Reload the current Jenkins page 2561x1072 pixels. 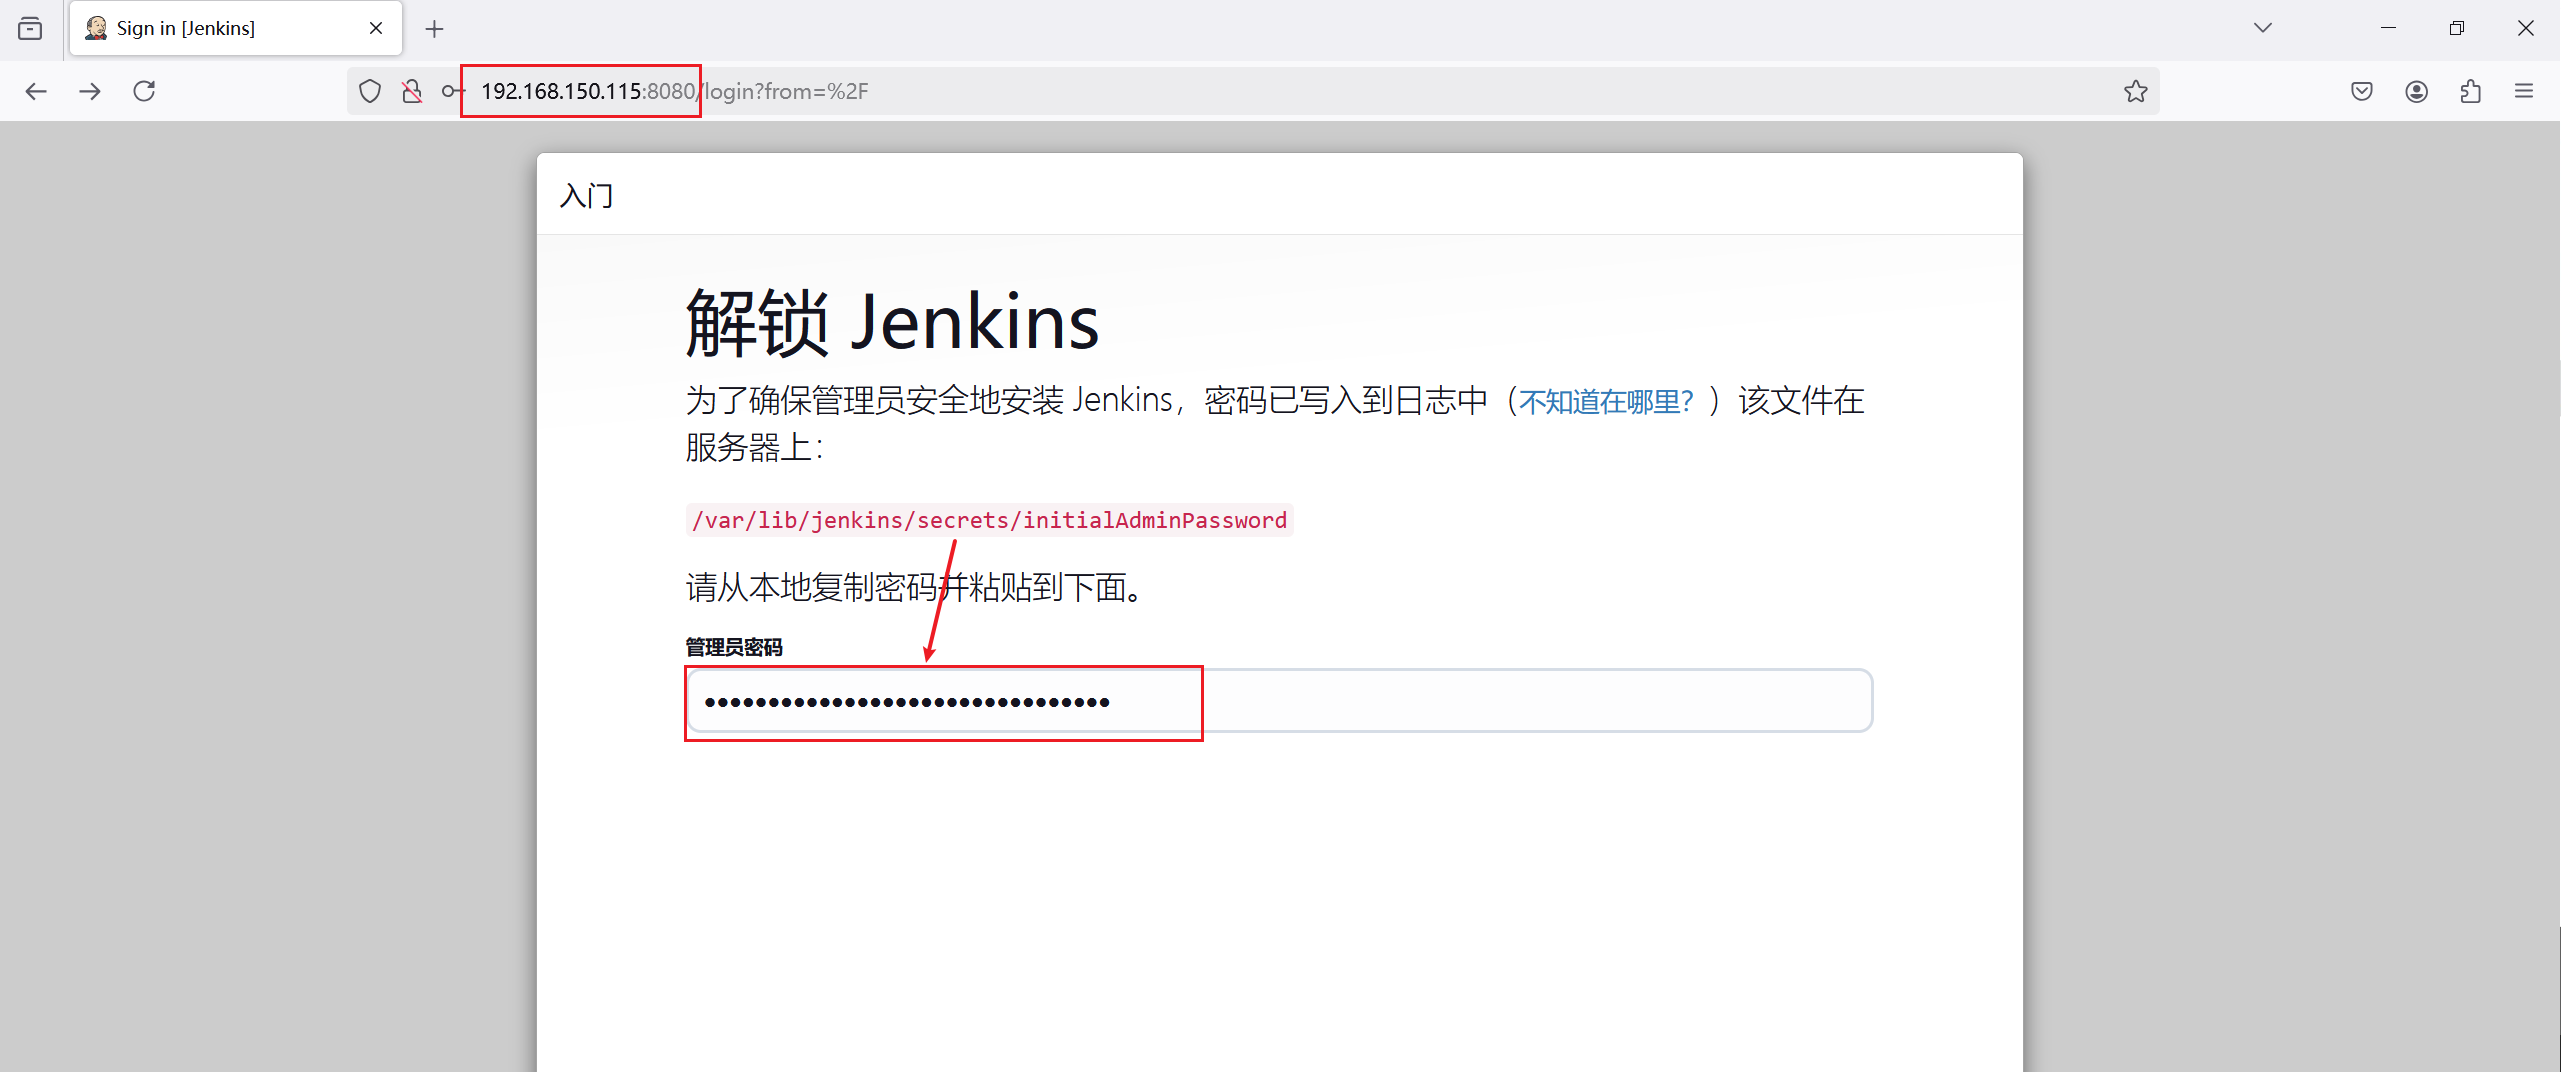(x=144, y=91)
